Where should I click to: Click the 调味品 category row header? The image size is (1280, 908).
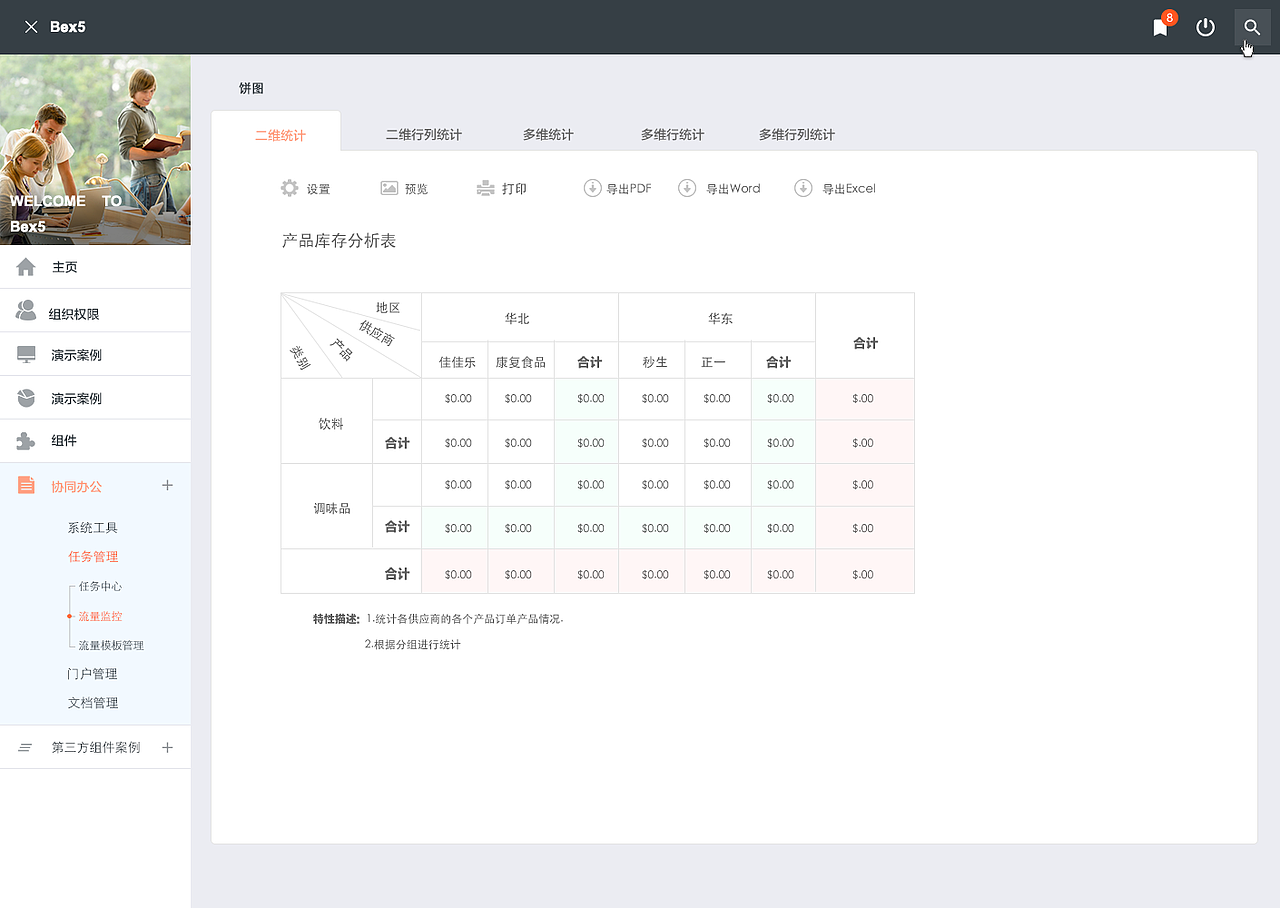point(327,507)
